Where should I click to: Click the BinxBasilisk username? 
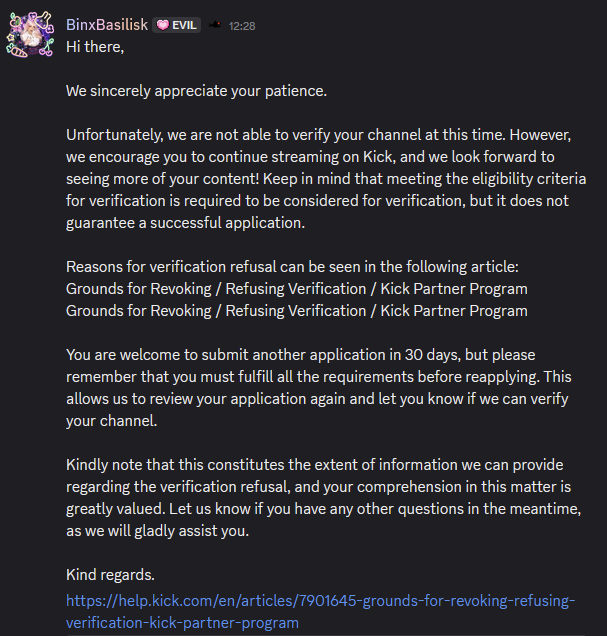pyautogui.click(x=107, y=25)
